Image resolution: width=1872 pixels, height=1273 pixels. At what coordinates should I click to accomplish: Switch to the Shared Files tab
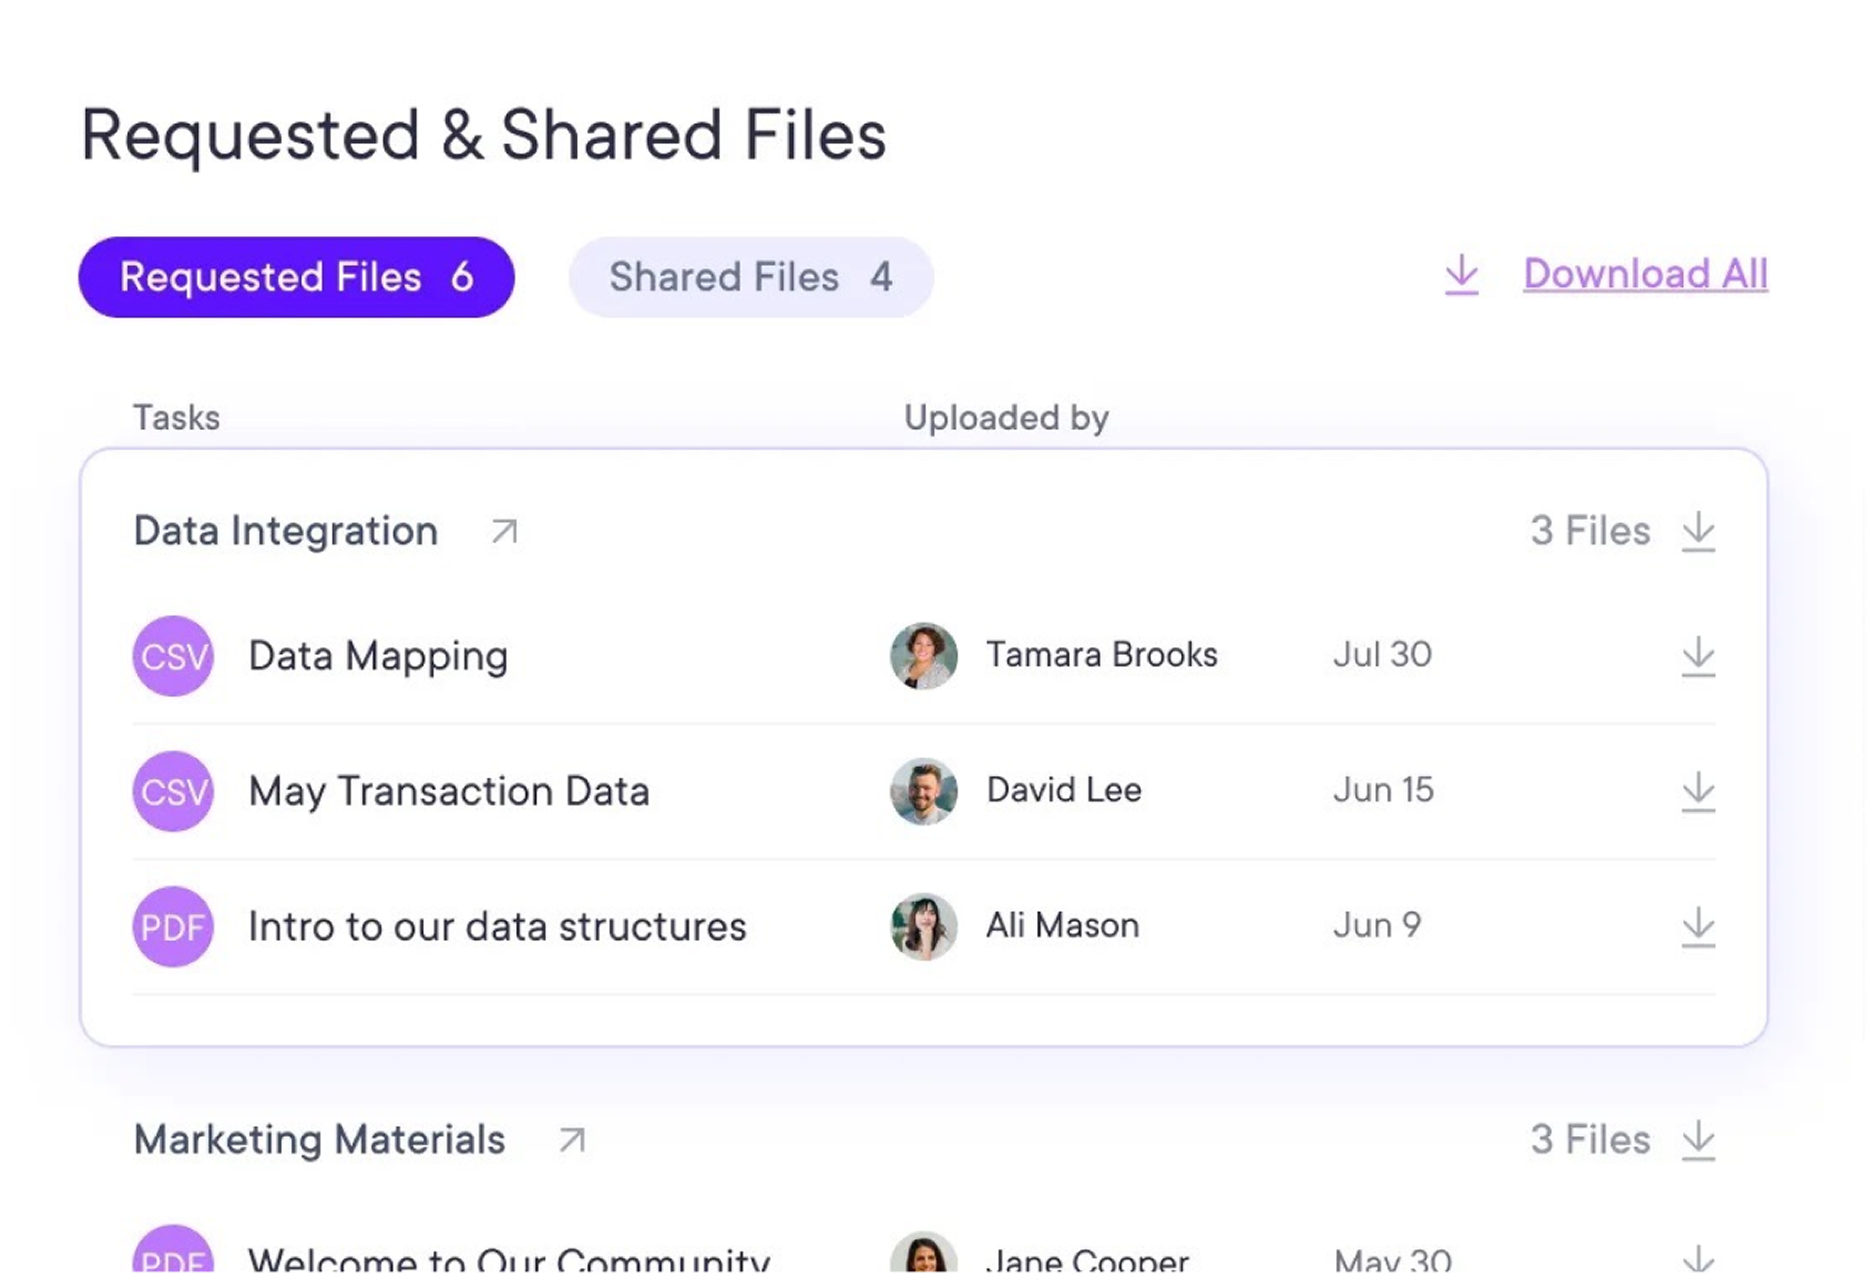pos(750,277)
